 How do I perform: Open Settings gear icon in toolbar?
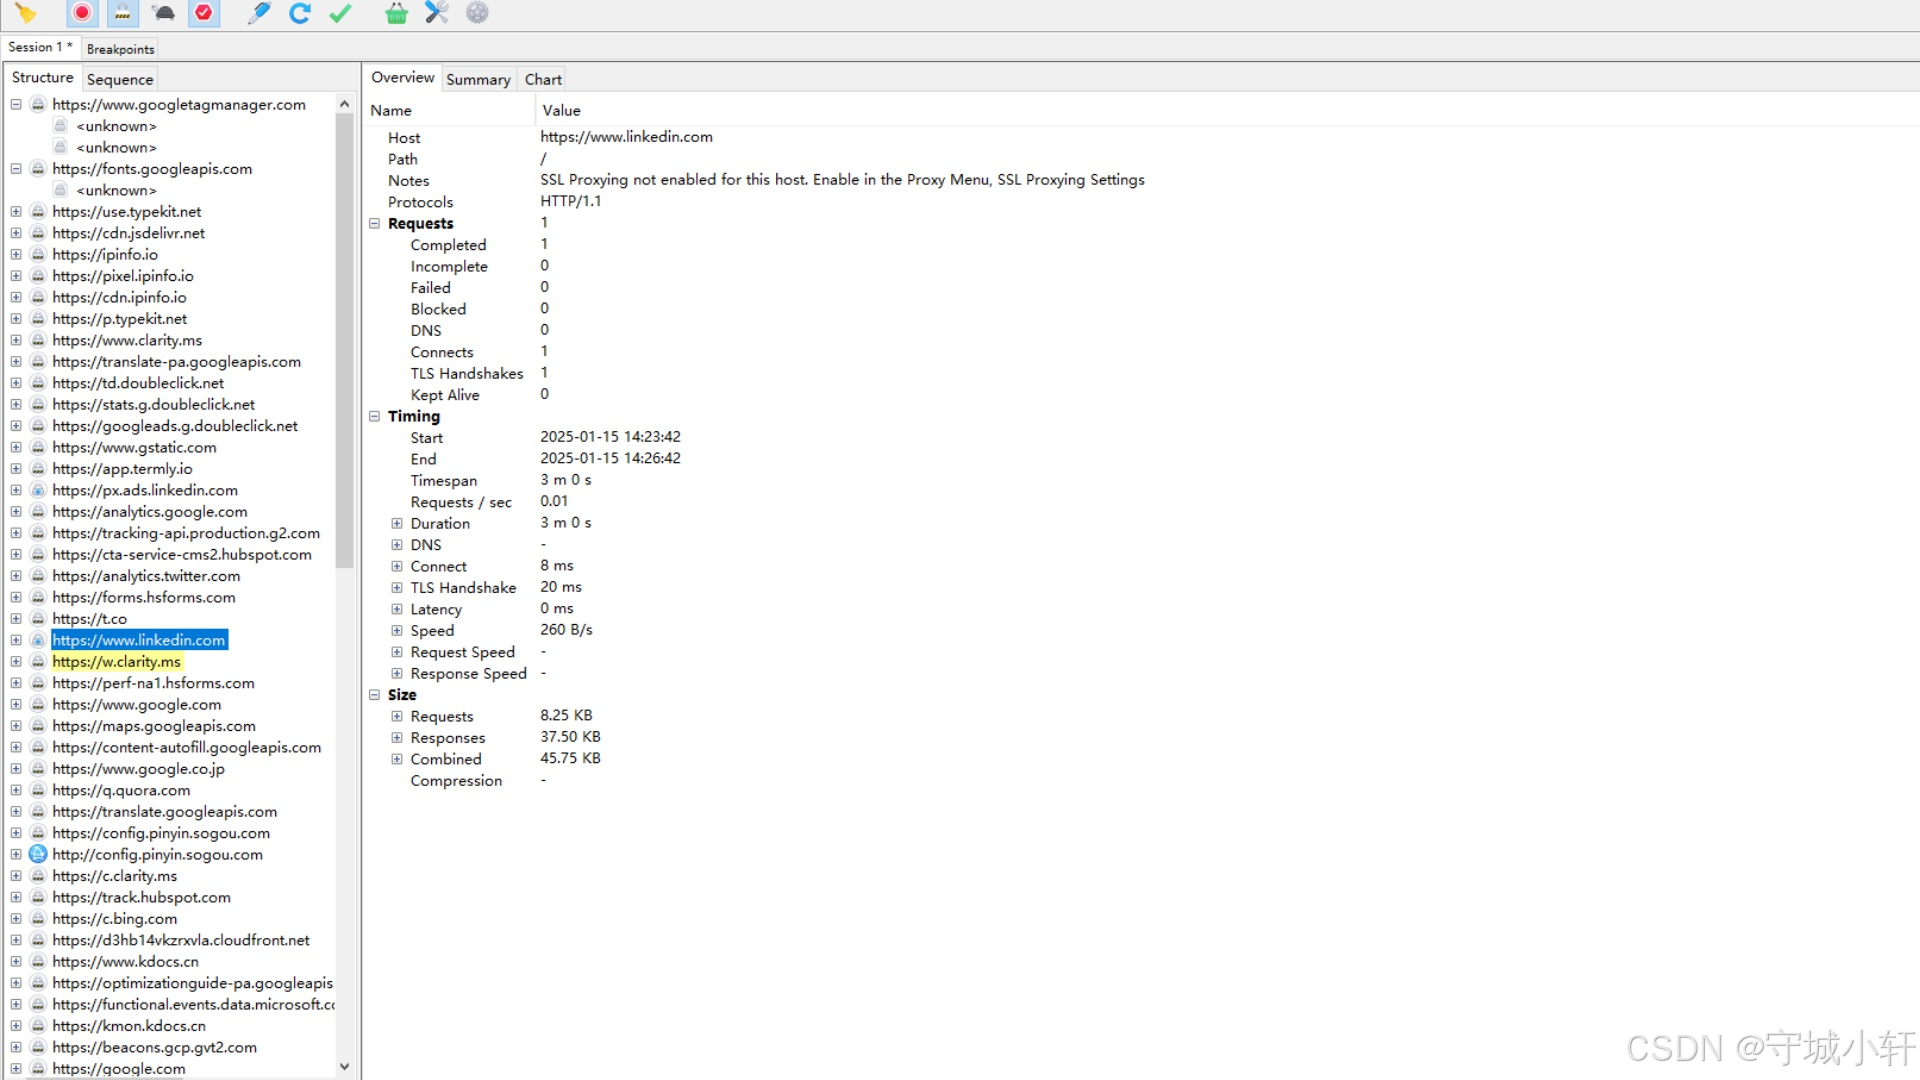pyautogui.click(x=477, y=13)
